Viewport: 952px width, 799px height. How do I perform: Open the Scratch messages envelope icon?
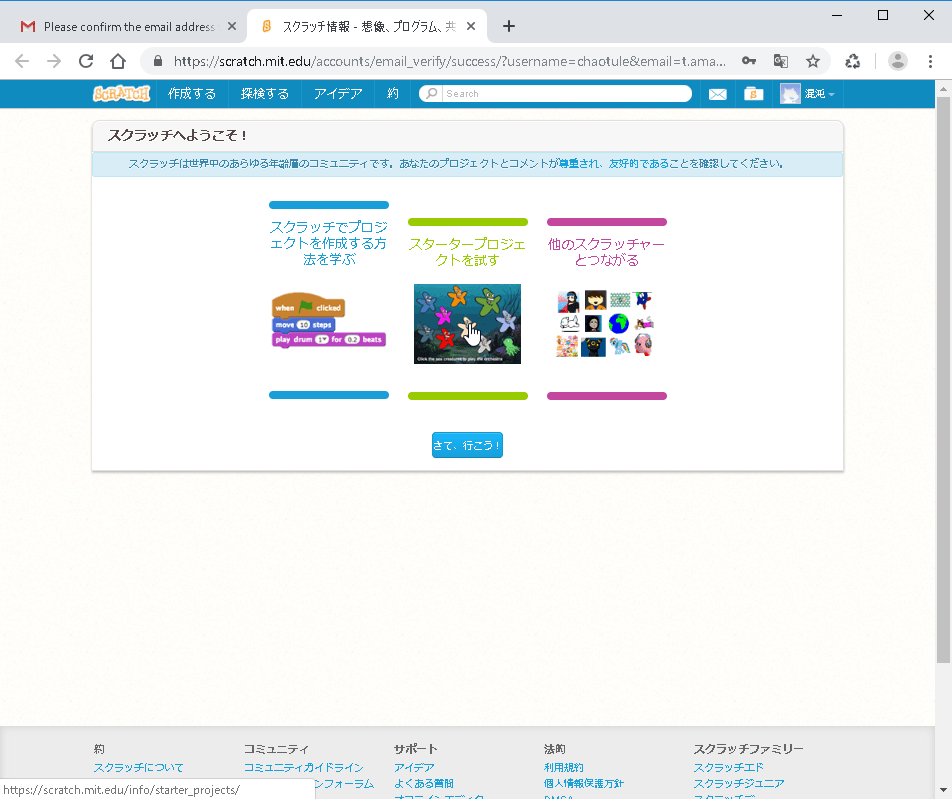(x=718, y=94)
